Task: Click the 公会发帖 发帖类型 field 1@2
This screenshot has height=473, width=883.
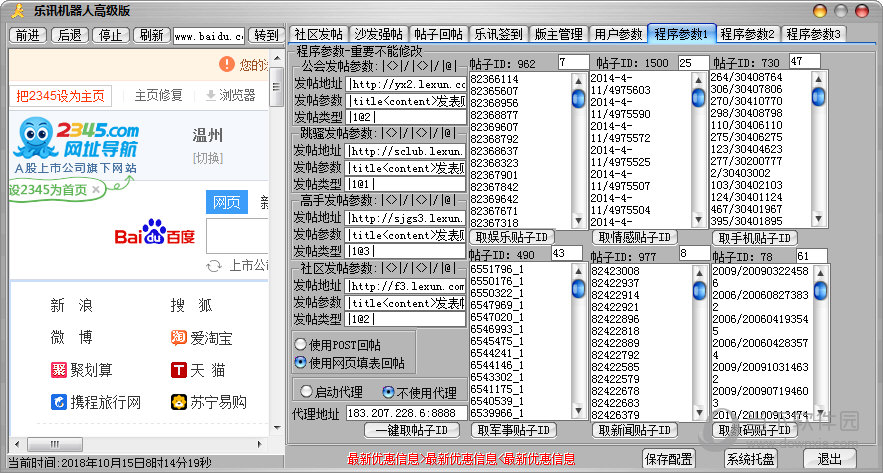Action: tap(406, 118)
